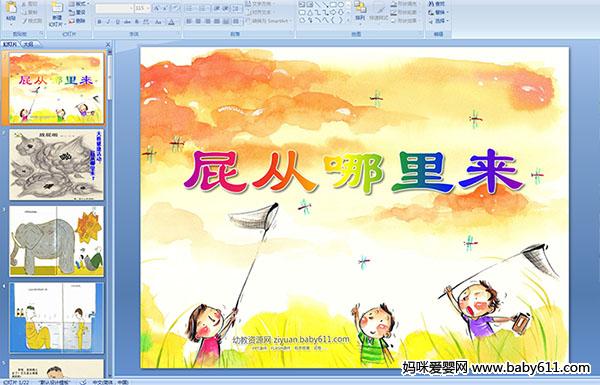
Task: Open the Line Spacing dropdown
Action: 237,8
